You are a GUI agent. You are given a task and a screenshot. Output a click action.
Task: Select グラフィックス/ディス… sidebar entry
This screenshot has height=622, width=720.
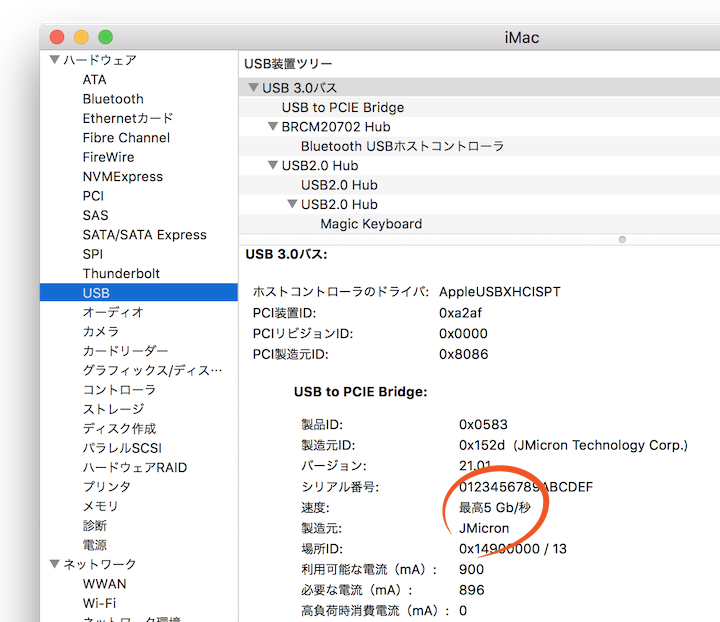pyautogui.click(x=152, y=370)
